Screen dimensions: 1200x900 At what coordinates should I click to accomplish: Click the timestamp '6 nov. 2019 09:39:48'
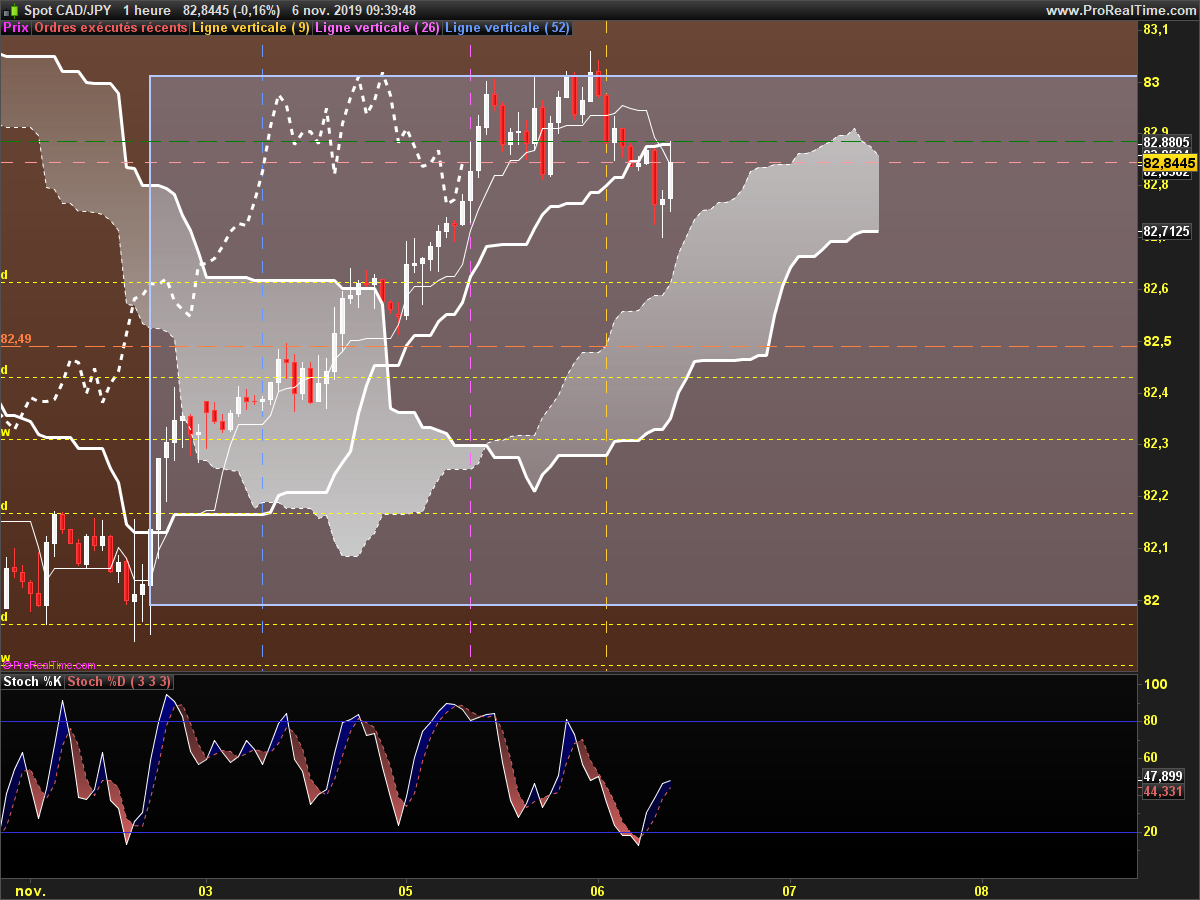pyautogui.click(x=353, y=10)
